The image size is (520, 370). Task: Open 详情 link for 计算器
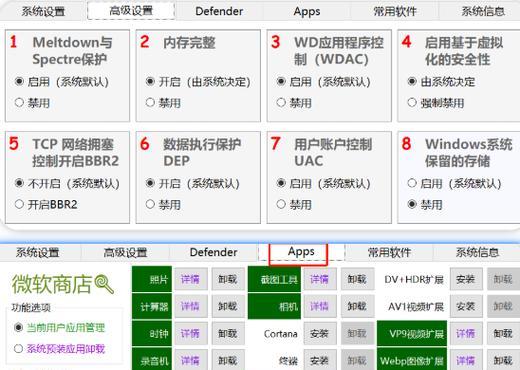point(190,306)
